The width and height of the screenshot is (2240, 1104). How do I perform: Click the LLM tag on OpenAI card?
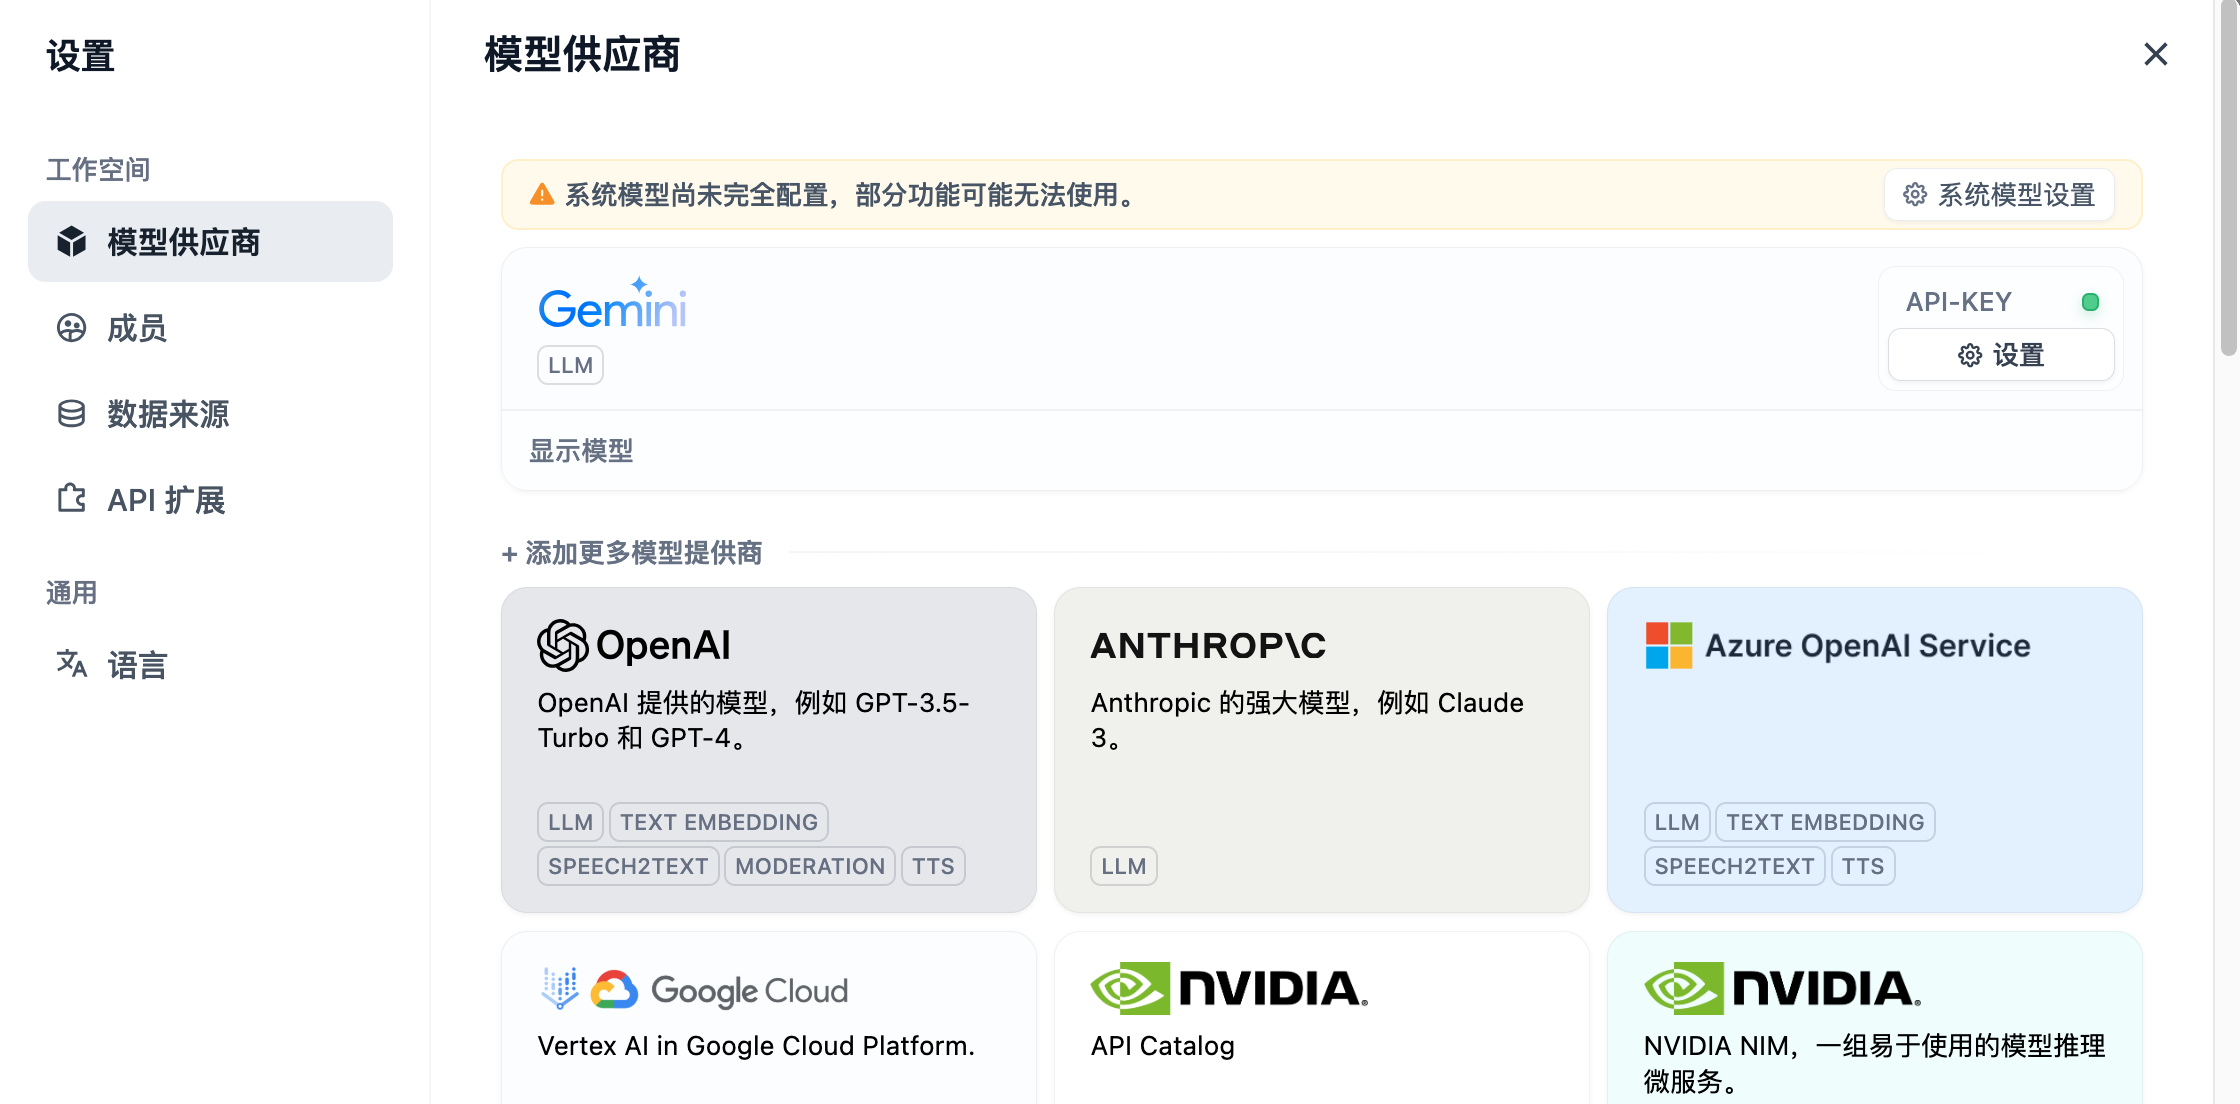570,822
